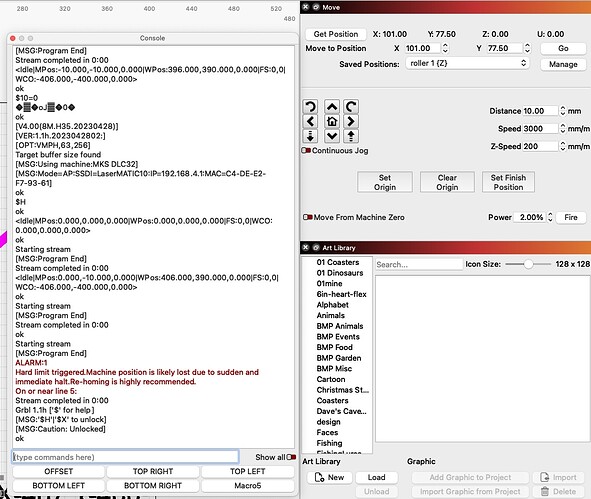The image size is (591, 499).
Task: Click the rotate clockwise jog icon
Action: click(351, 107)
